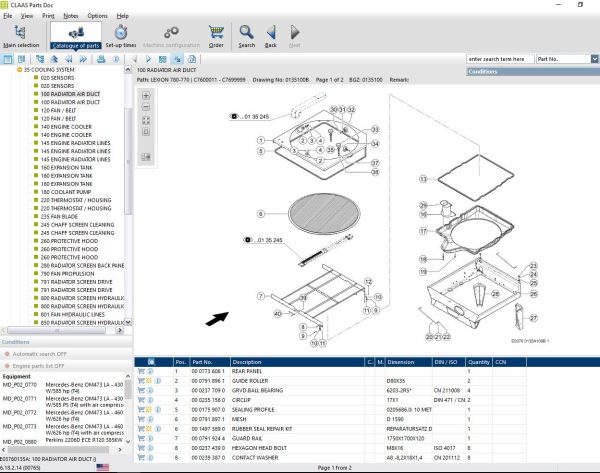Open the Help menu
The width and height of the screenshot is (600, 473).
(122, 16)
